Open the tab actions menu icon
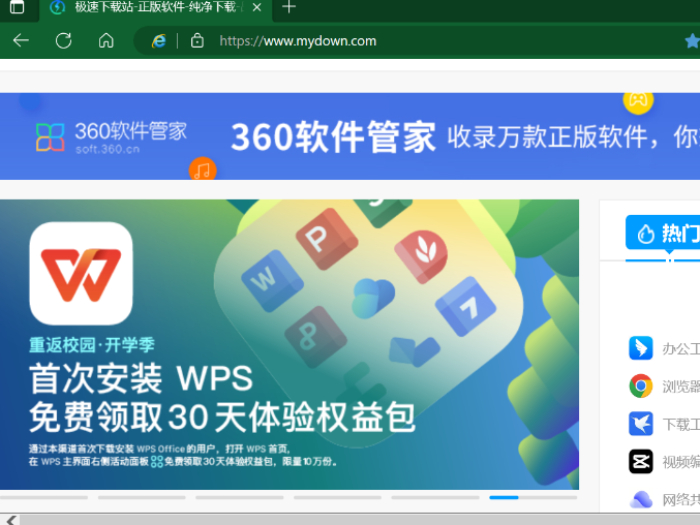 (x=17, y=6)
